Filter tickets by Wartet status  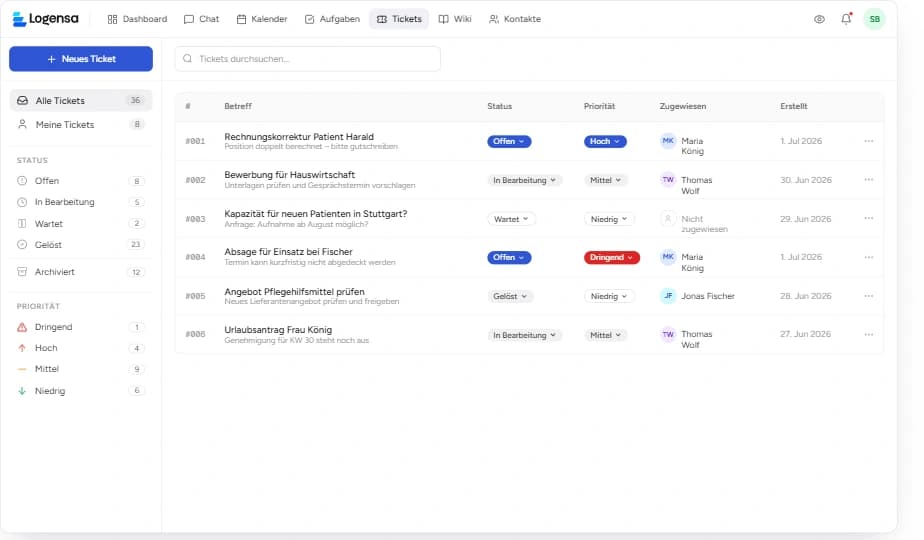click(81, 223)
